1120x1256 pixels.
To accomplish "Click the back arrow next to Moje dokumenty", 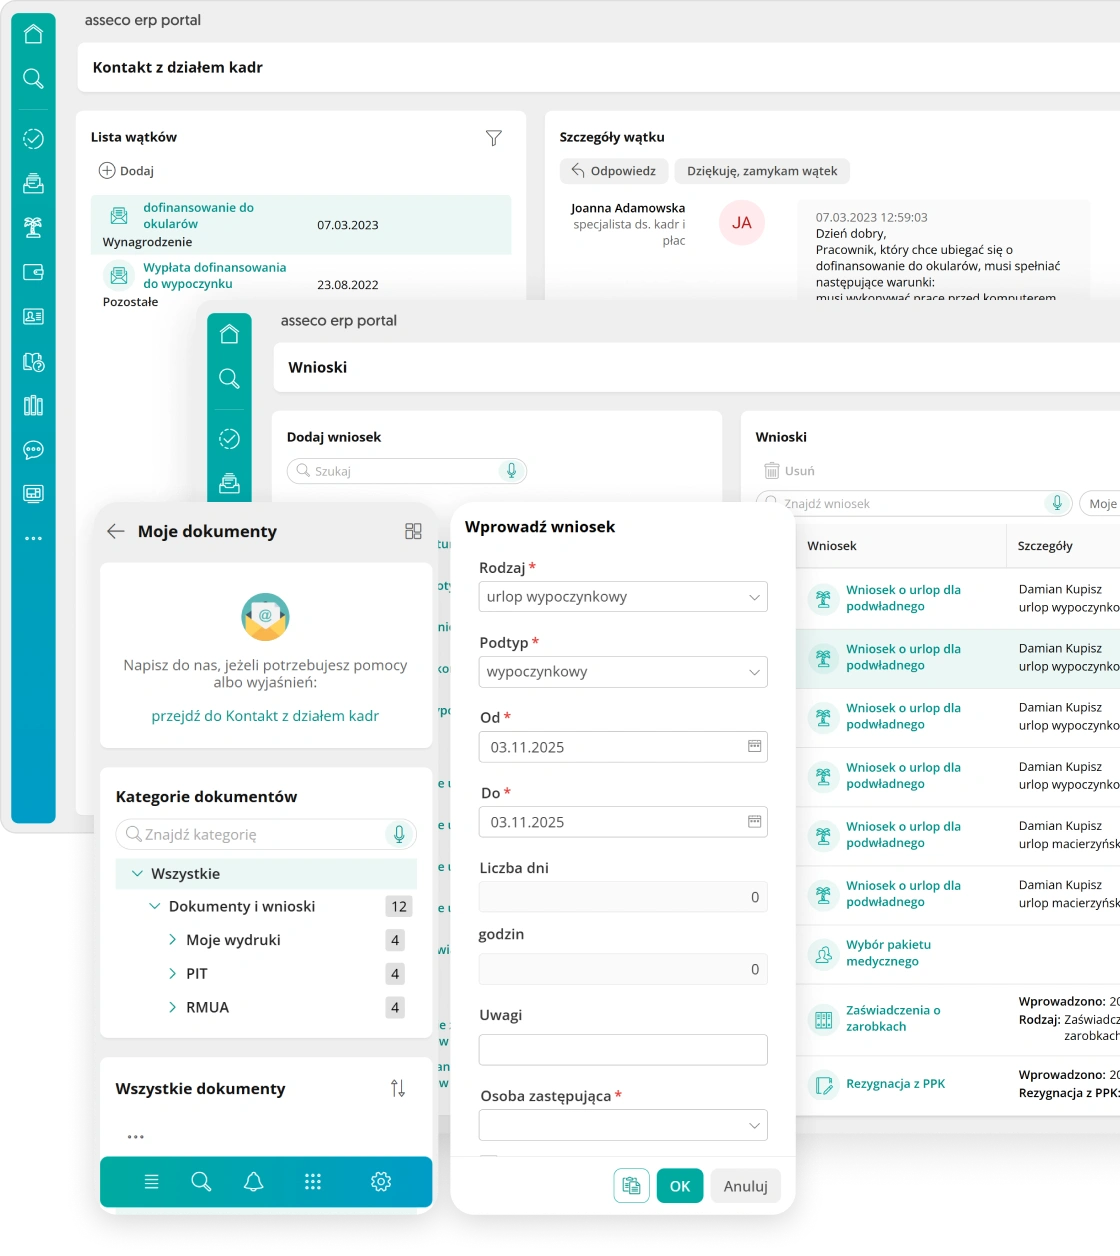I will click(x=116, y=531).
